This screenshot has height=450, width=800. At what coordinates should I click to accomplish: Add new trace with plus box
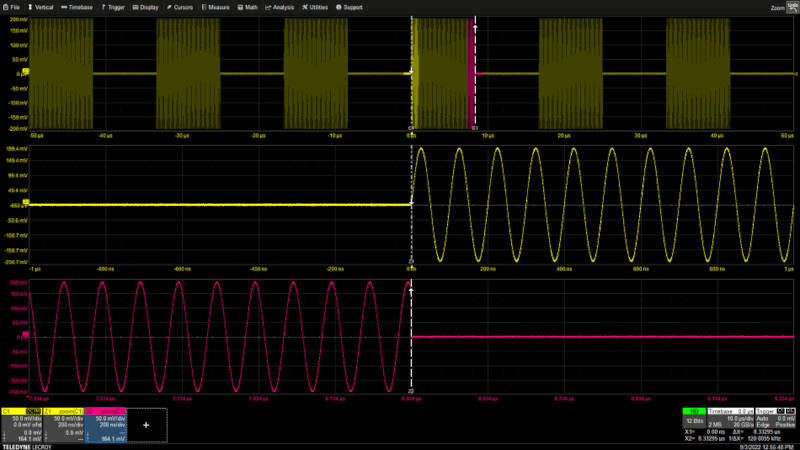pyautogui.click(x=146, y=425)
